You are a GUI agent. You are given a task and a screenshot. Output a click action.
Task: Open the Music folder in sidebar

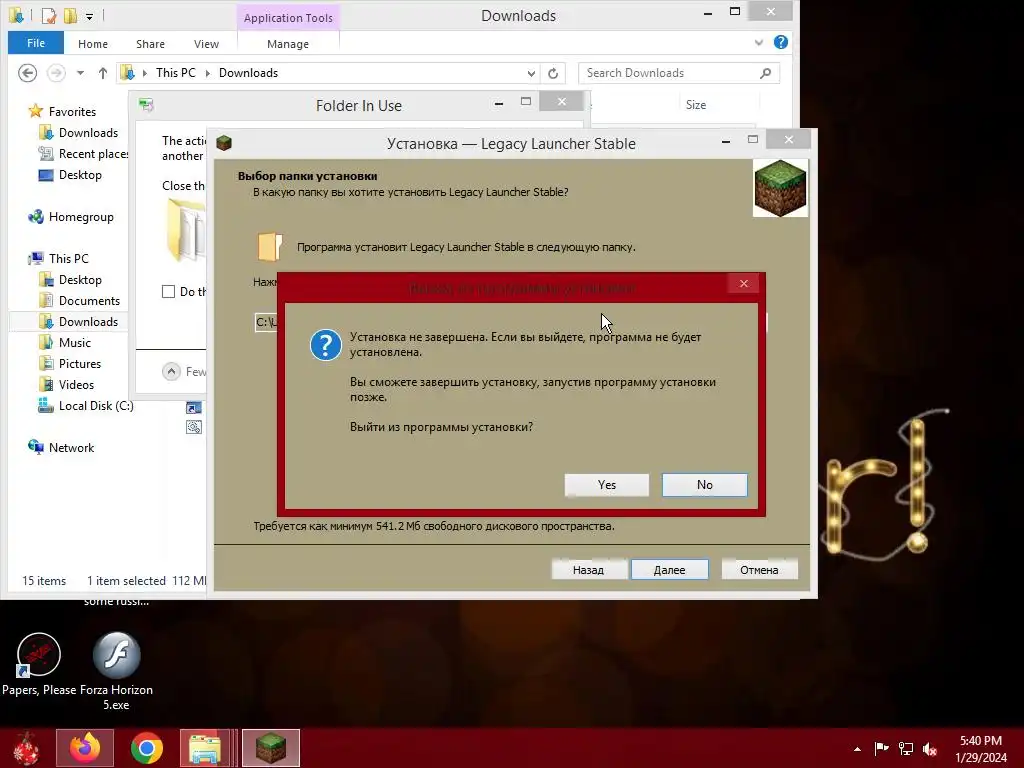tap(74, 343)
